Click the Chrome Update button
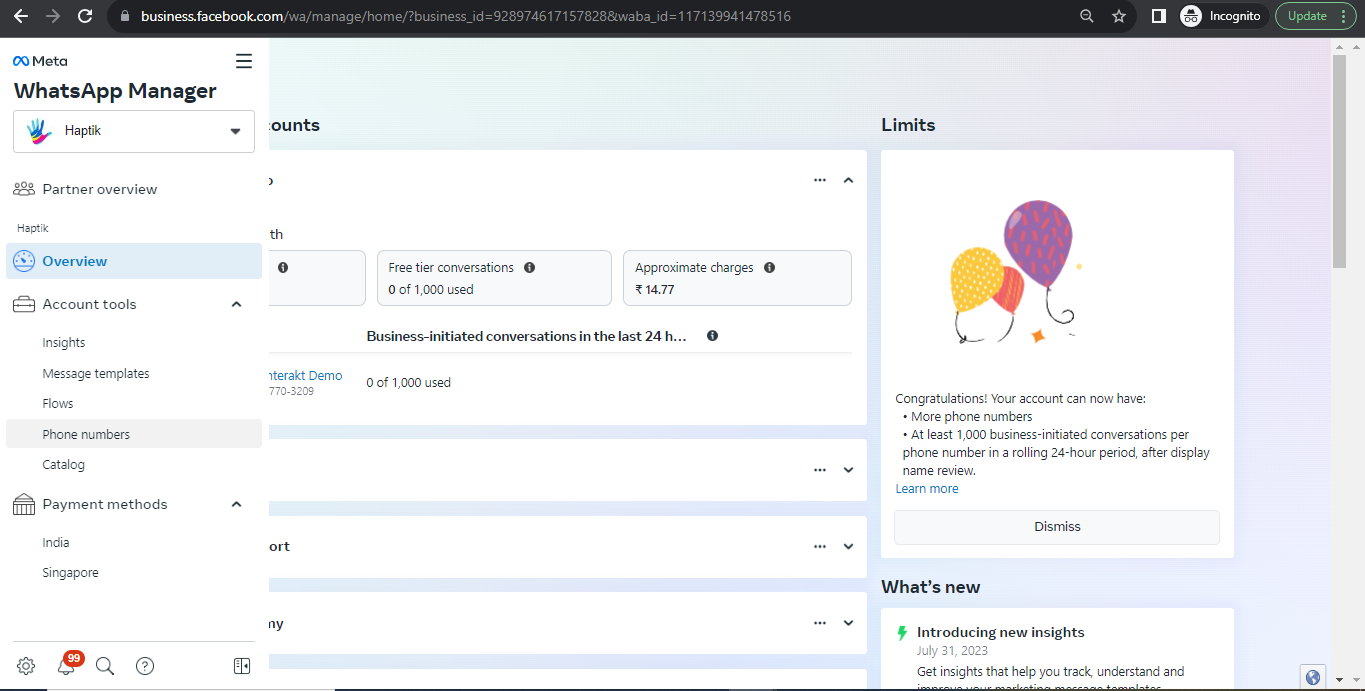Image resolution: width=1365 pixels, height=691 pixels. [x=1316, y=16]
